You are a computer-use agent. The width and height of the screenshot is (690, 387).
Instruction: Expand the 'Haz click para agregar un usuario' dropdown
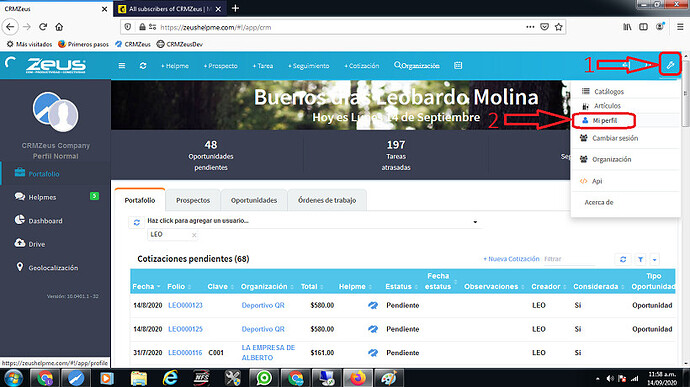coord(475,221)
